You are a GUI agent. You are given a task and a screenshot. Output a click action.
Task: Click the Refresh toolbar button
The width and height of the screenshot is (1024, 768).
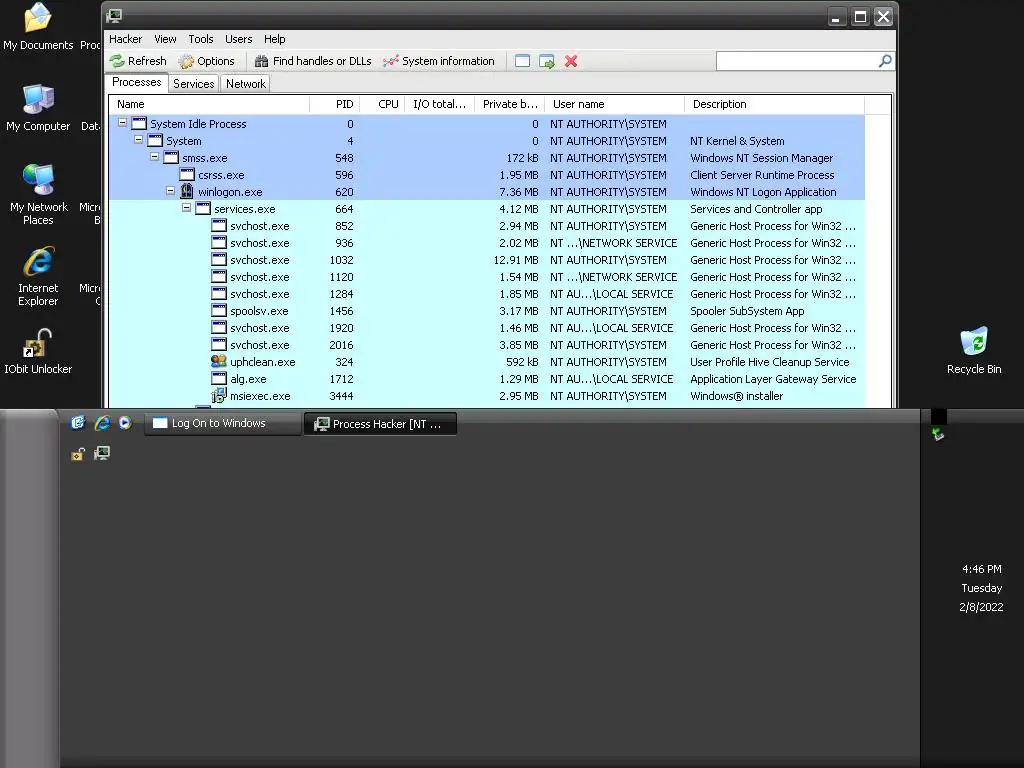(x=138, y=61)
